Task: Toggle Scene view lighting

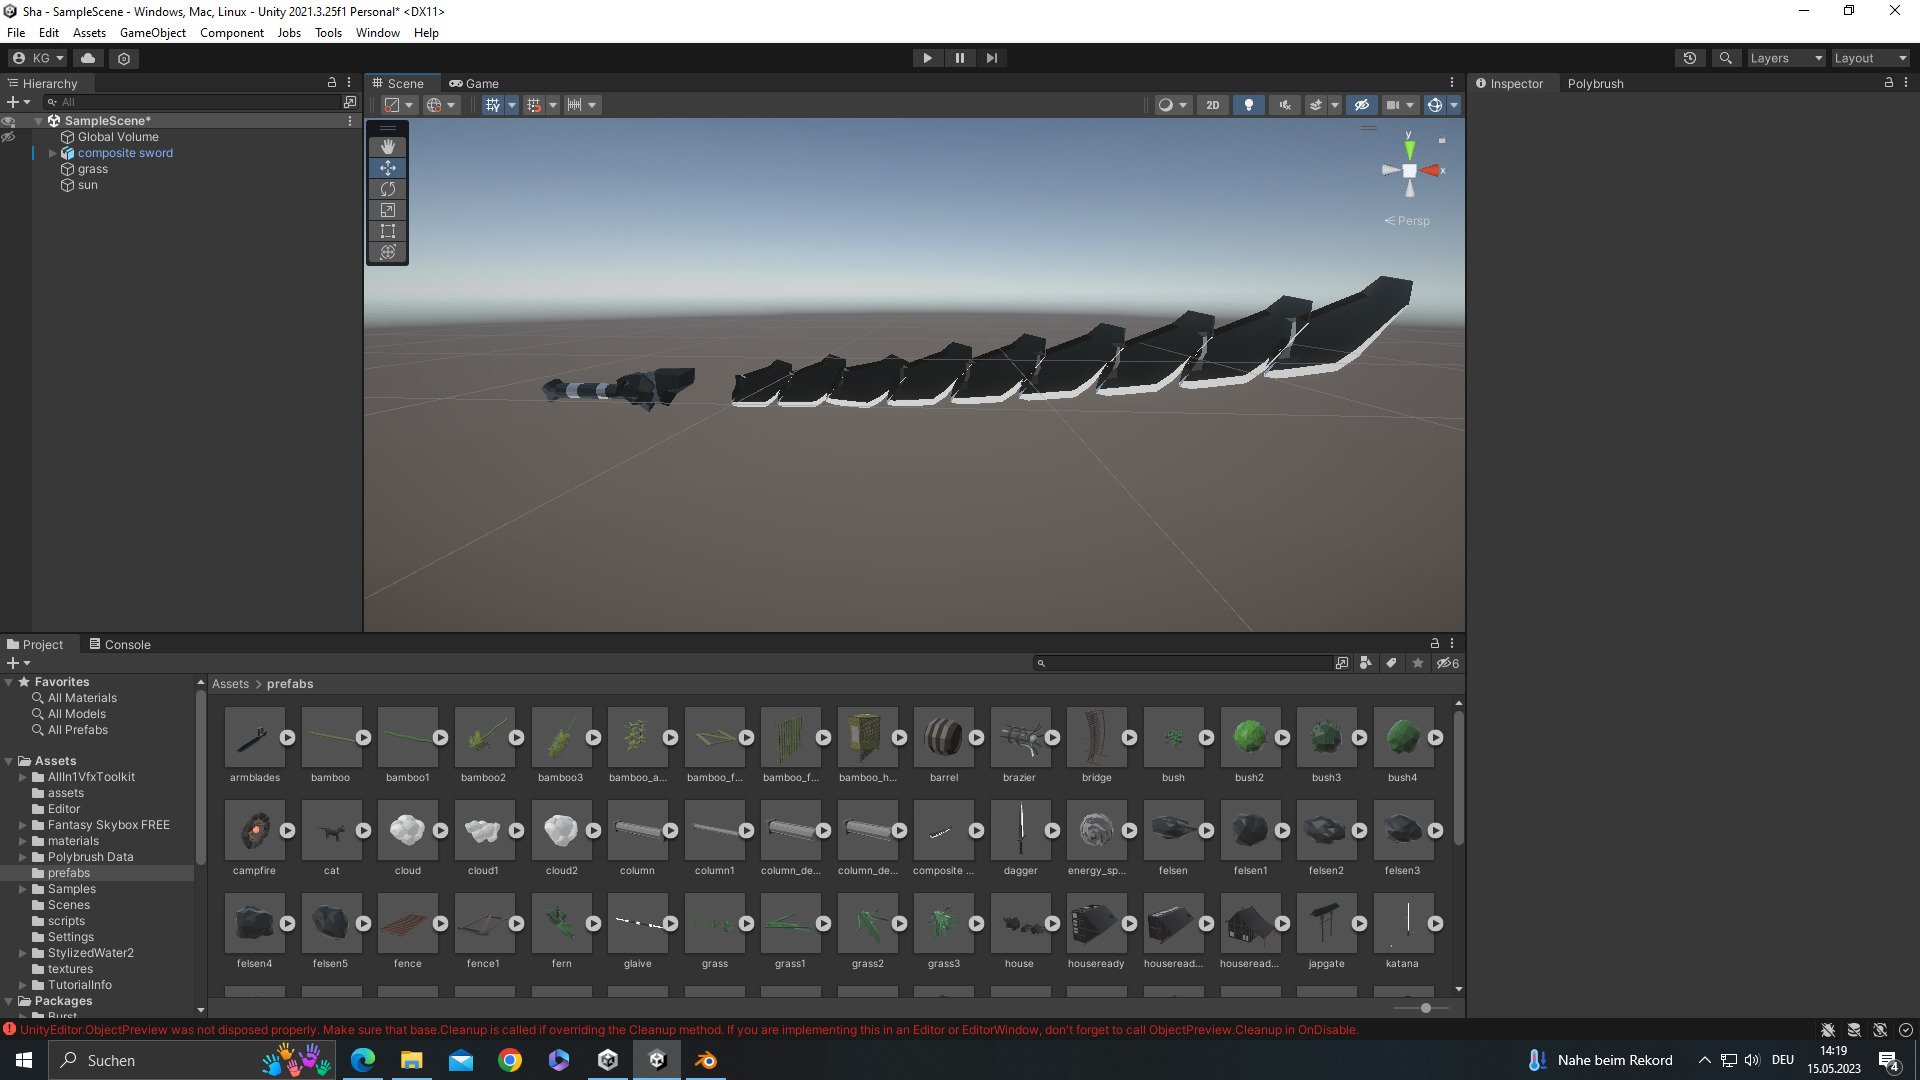Action: click(x=1249, y=105)
